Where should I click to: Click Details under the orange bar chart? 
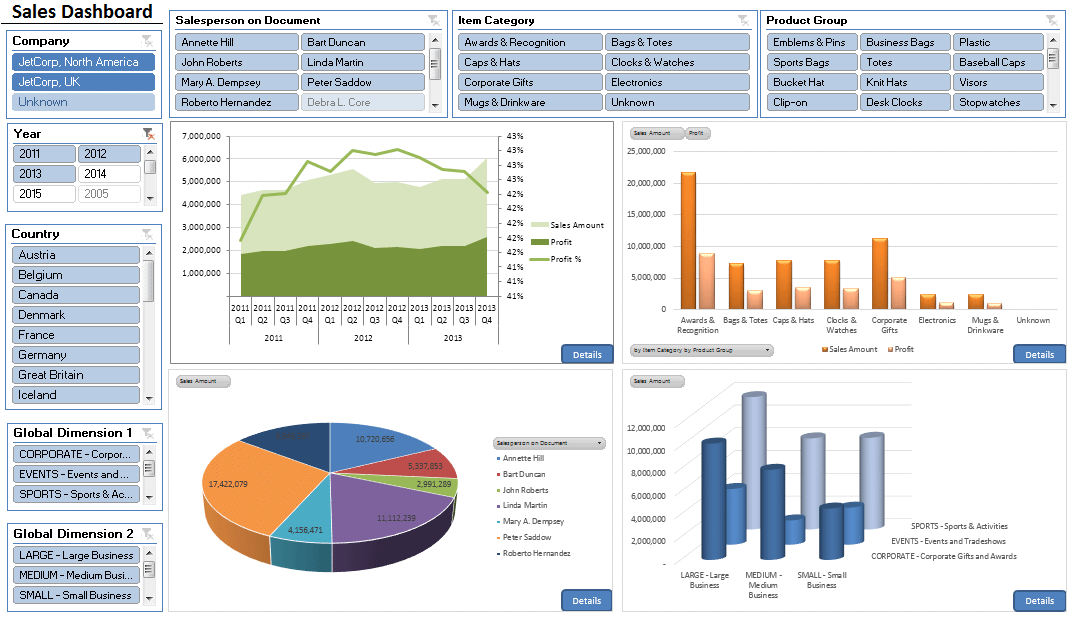pyautogui.click(x=1040, y=353)
